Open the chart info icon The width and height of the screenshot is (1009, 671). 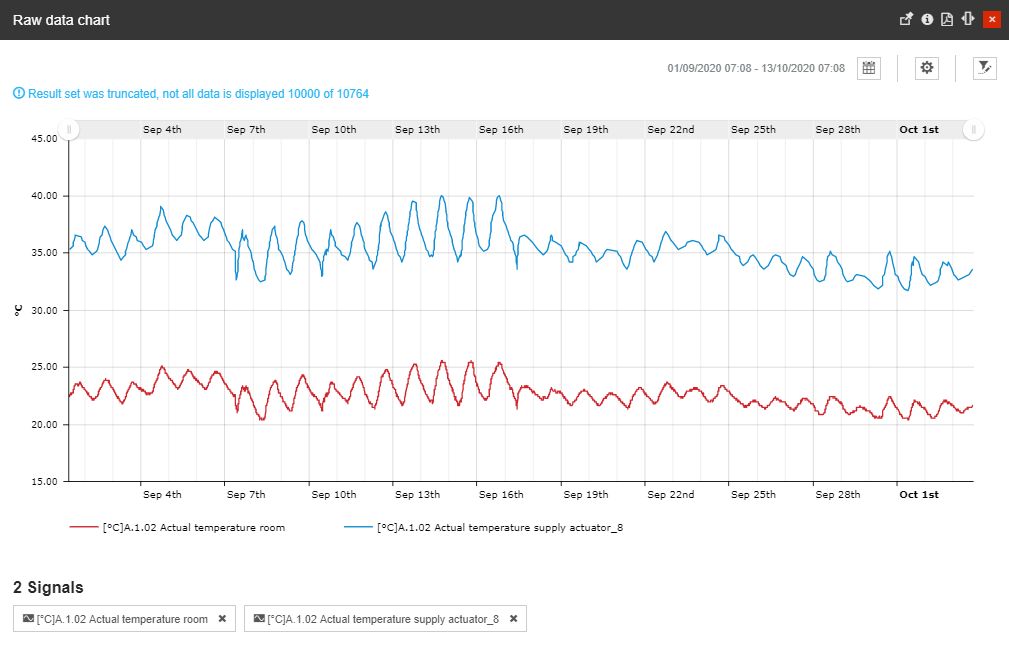tap(927, 19)
